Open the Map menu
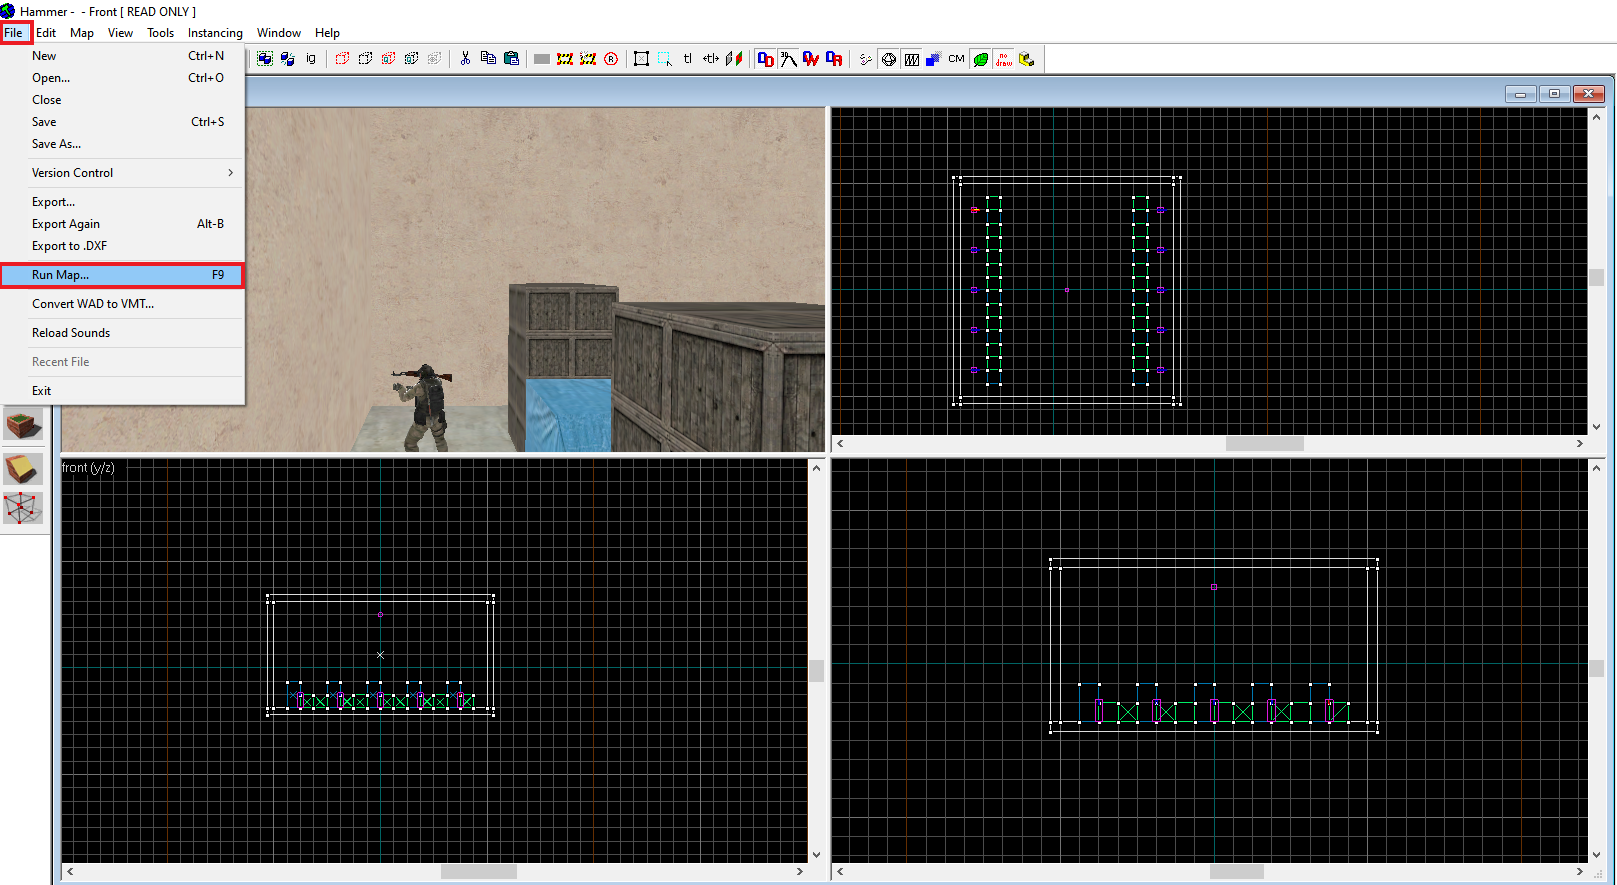 coord(82,33)
